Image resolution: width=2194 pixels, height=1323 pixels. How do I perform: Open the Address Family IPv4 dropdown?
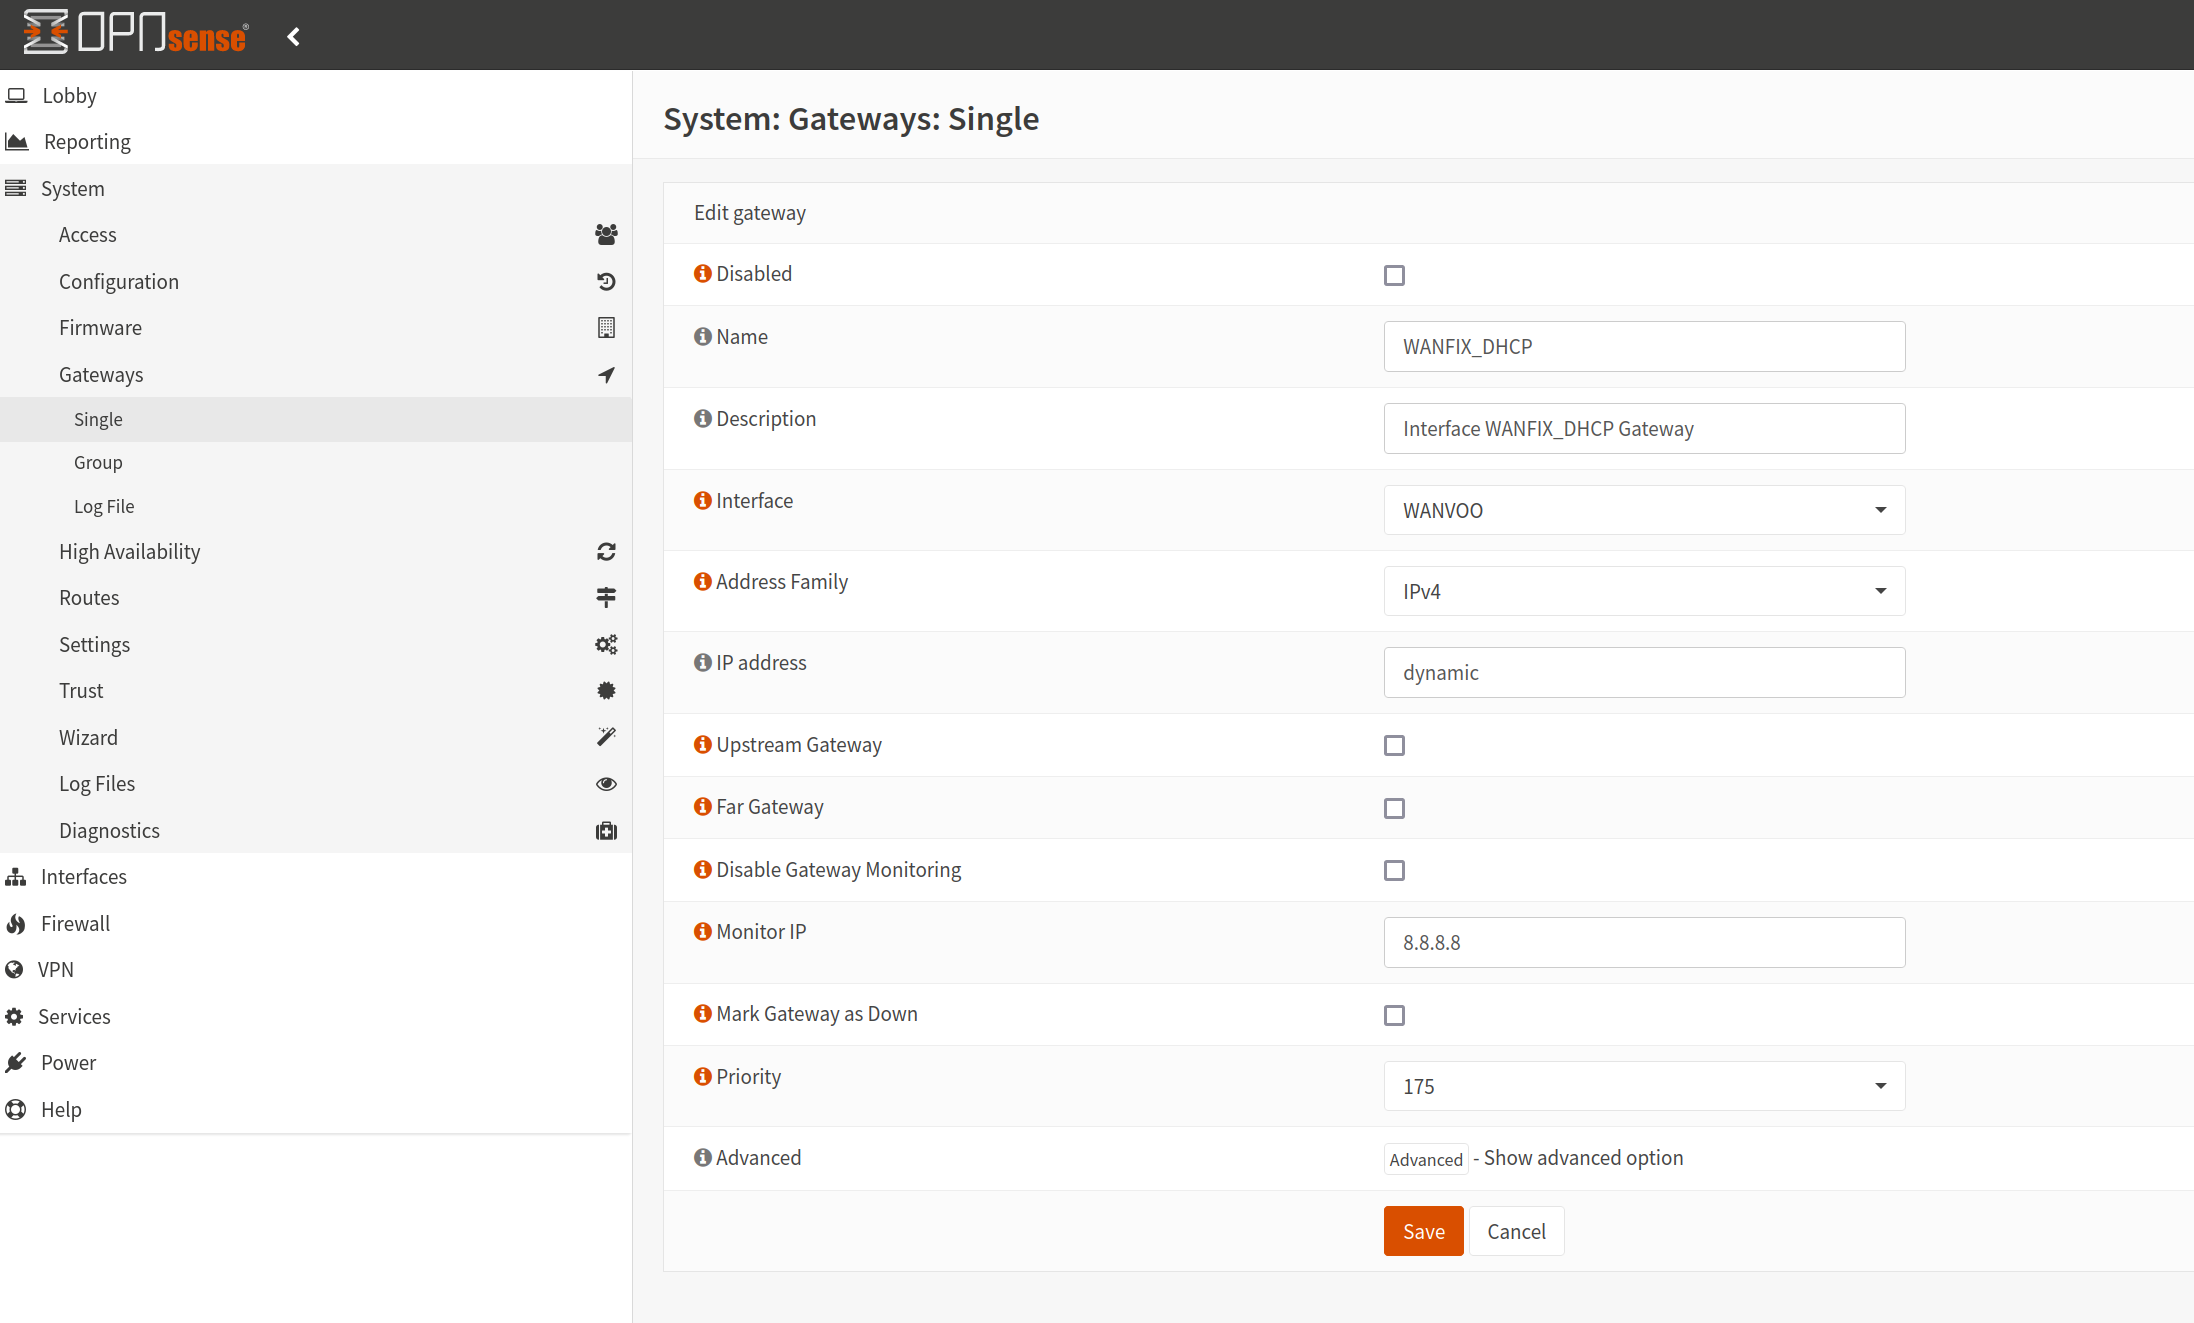click(x=1644, y=591)
